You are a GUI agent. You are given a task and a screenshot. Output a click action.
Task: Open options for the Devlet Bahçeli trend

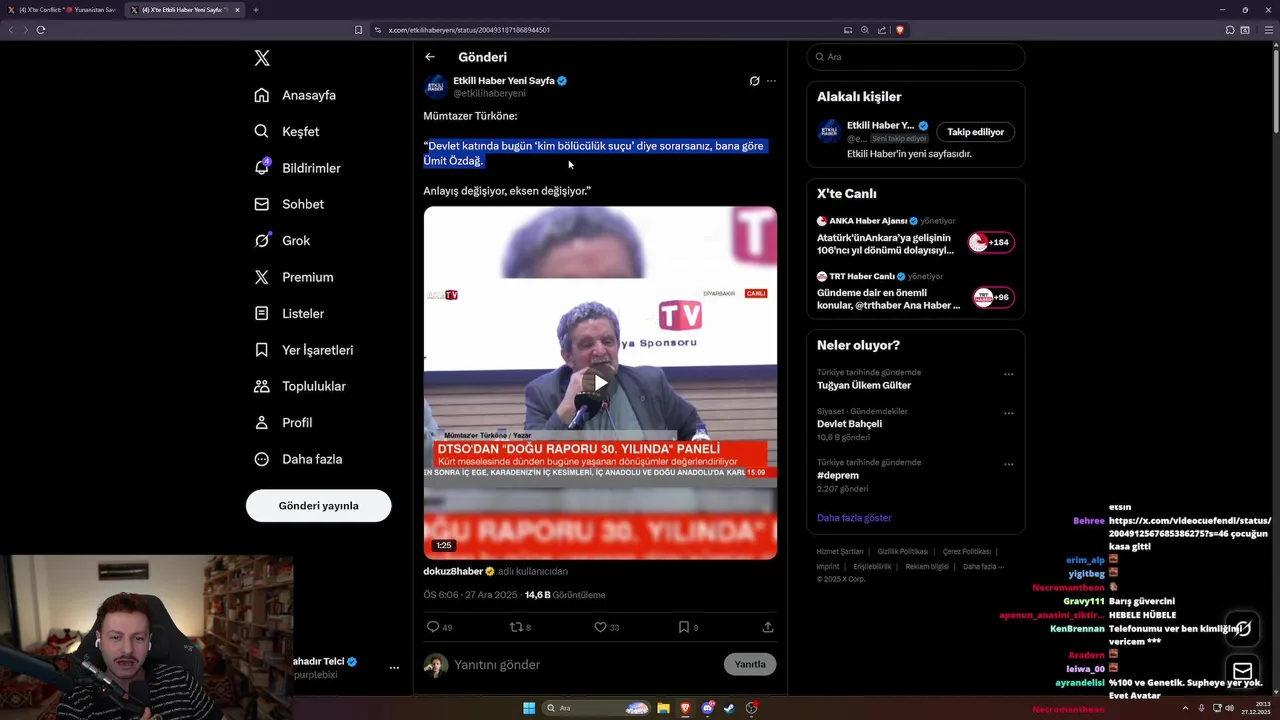[x=1008, y=413]
